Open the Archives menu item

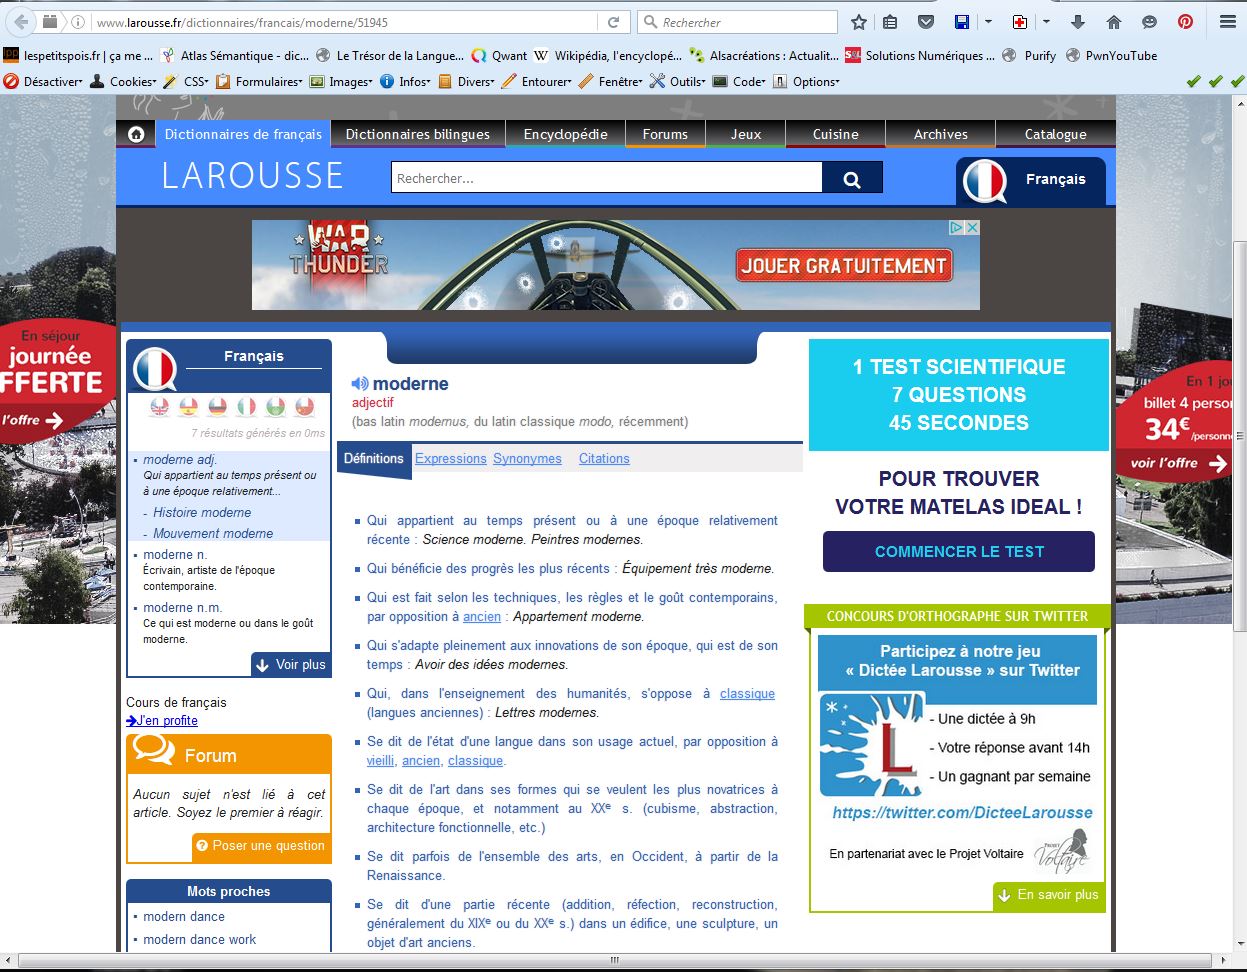(x=941, y=134)
